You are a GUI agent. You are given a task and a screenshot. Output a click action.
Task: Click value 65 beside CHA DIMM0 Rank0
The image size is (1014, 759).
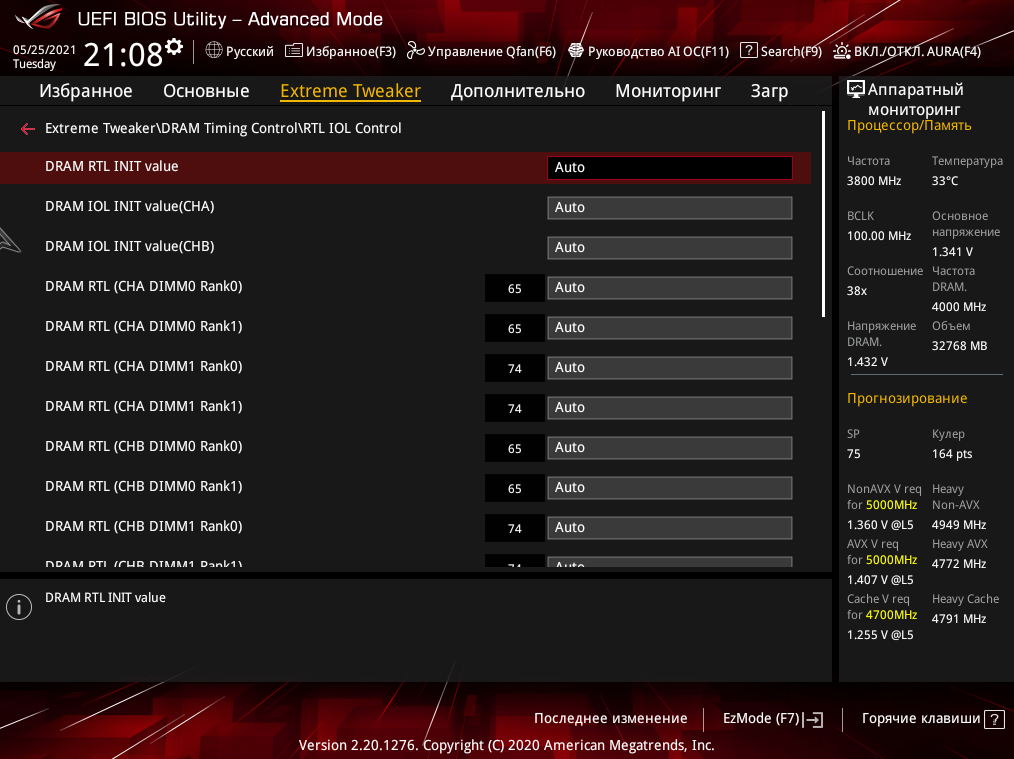point(515,288)
